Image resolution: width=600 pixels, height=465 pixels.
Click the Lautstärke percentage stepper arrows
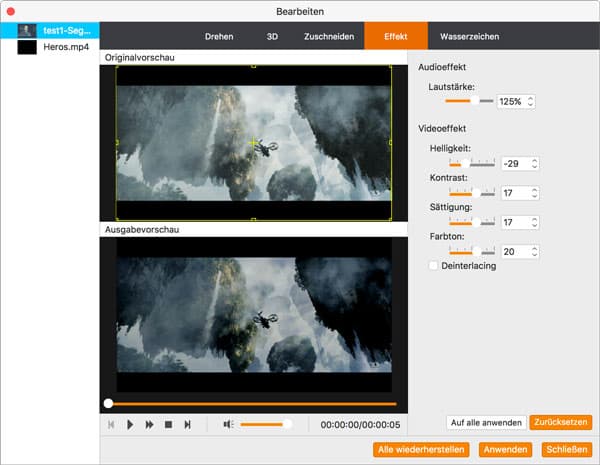pyautogui.click(x=530, y=101)
